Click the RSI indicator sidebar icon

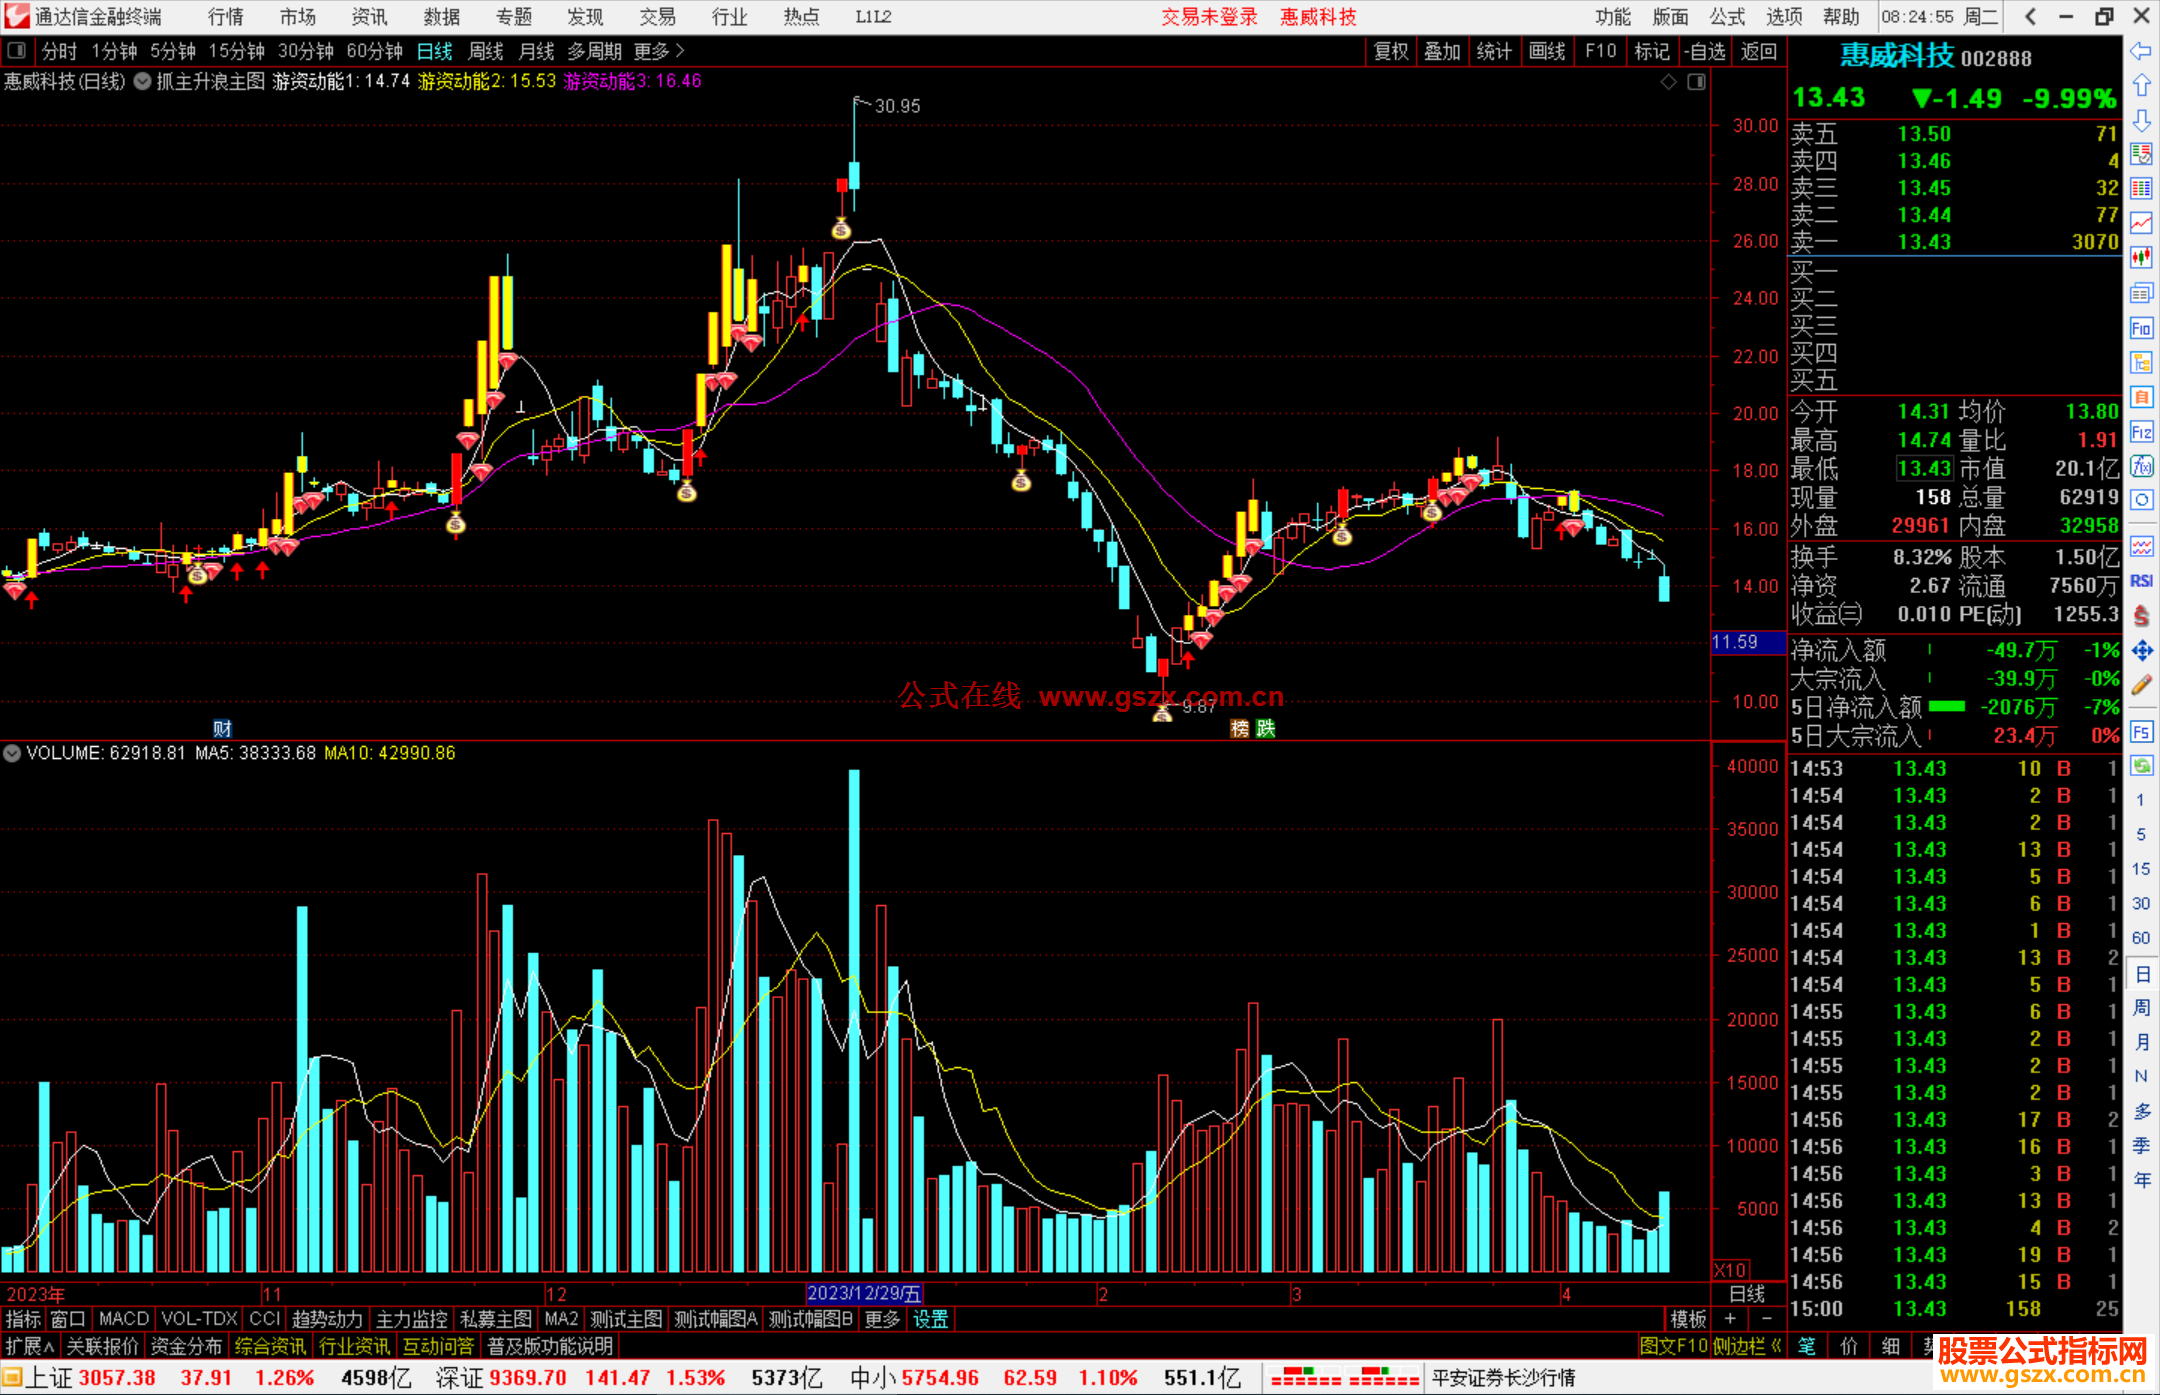coord(2141,581)
